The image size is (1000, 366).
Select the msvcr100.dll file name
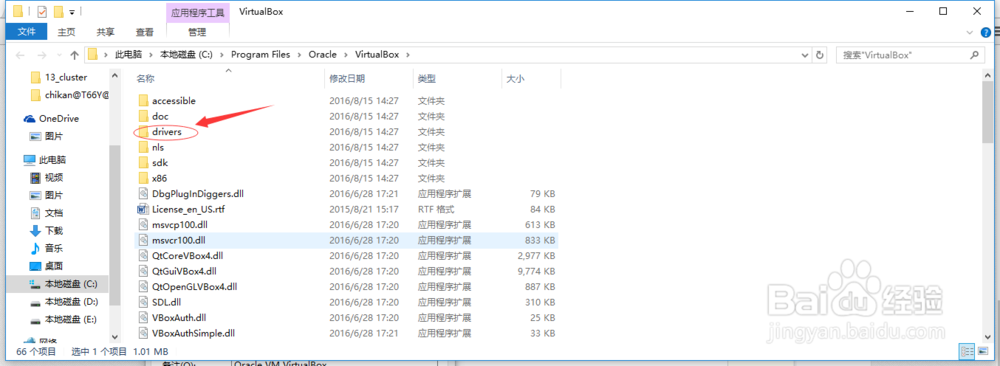coord(178,240)
